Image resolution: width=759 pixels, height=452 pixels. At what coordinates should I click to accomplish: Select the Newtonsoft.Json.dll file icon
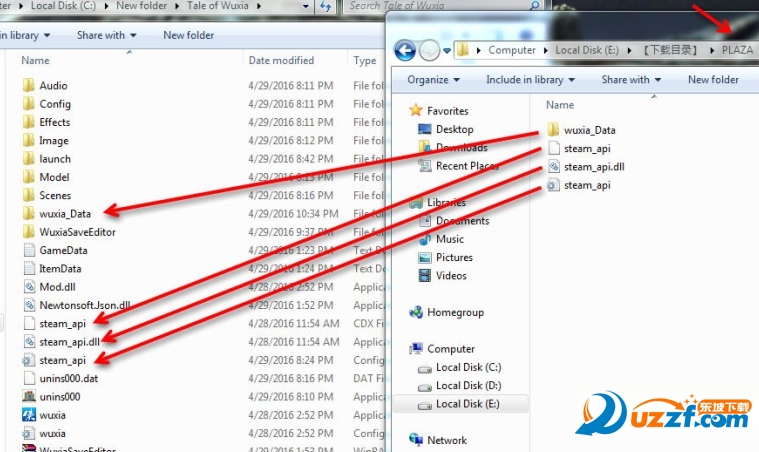[29, 305]
